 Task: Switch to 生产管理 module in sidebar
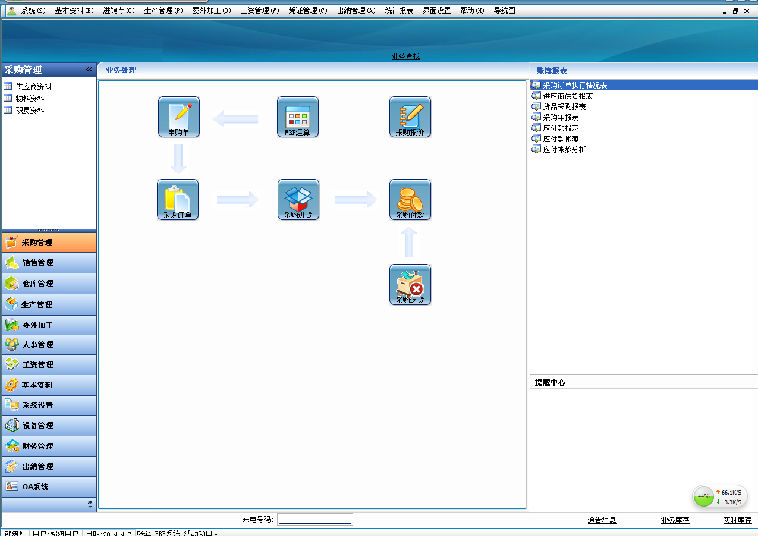pos(49,304)
